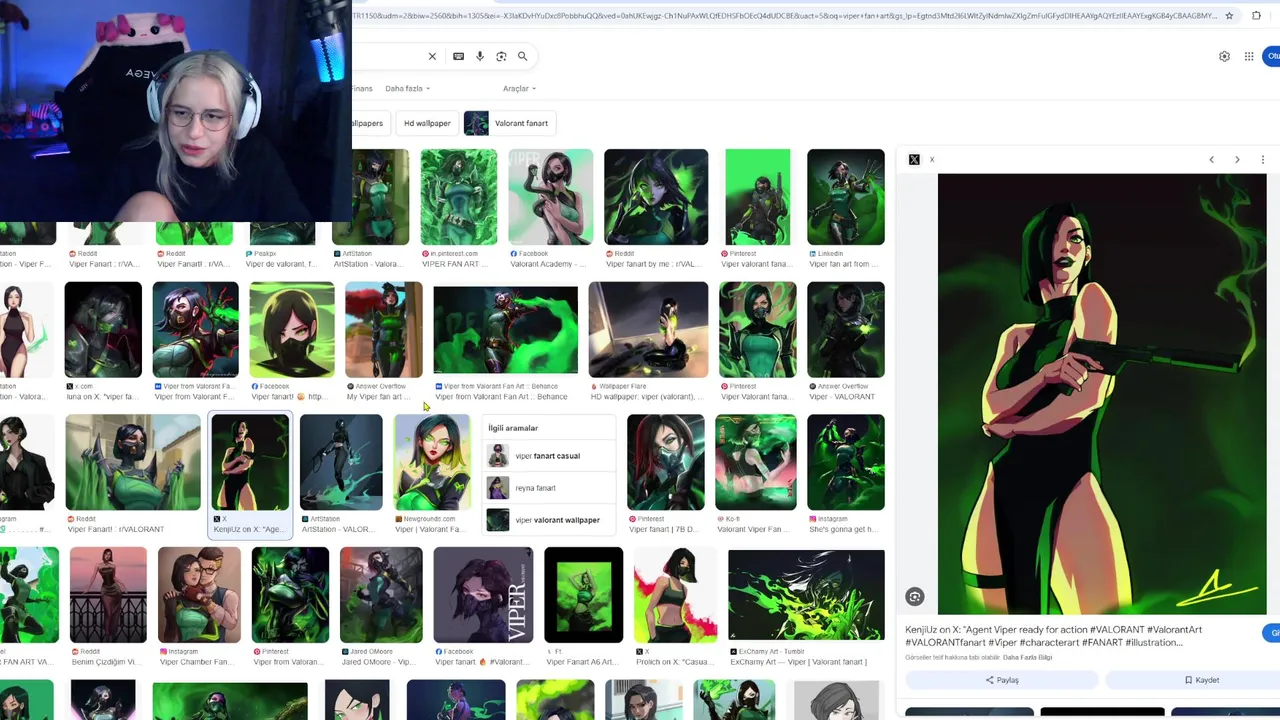Open the Facebook 'Valorant Academy' thumbnail
1280x720 pixels.
[550, 197]
